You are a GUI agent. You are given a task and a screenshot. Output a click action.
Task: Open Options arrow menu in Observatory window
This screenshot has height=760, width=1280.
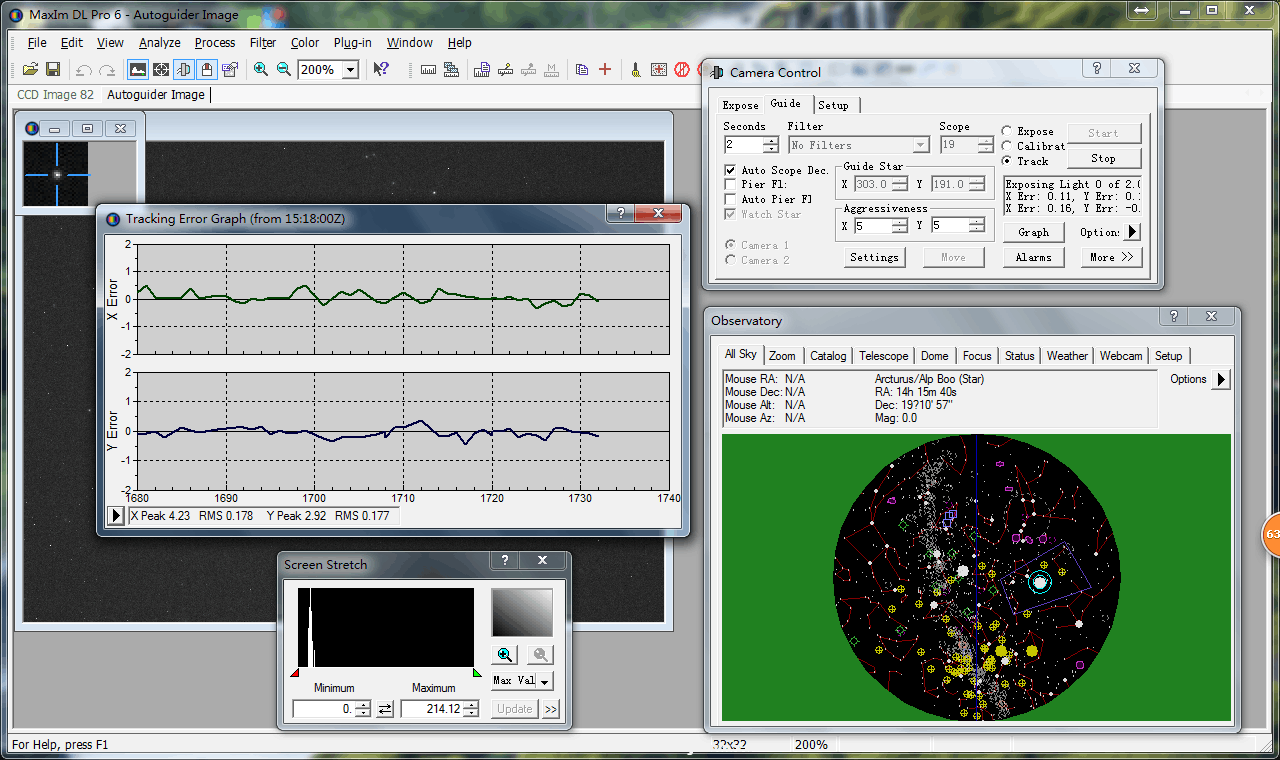1221,380
